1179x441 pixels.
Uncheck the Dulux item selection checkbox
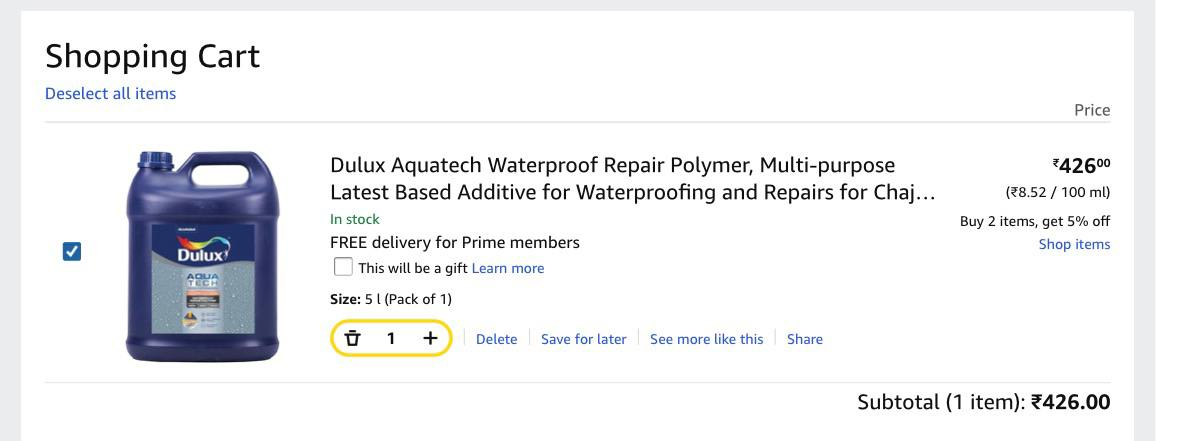pyautogui.click(x=72, y=251)
